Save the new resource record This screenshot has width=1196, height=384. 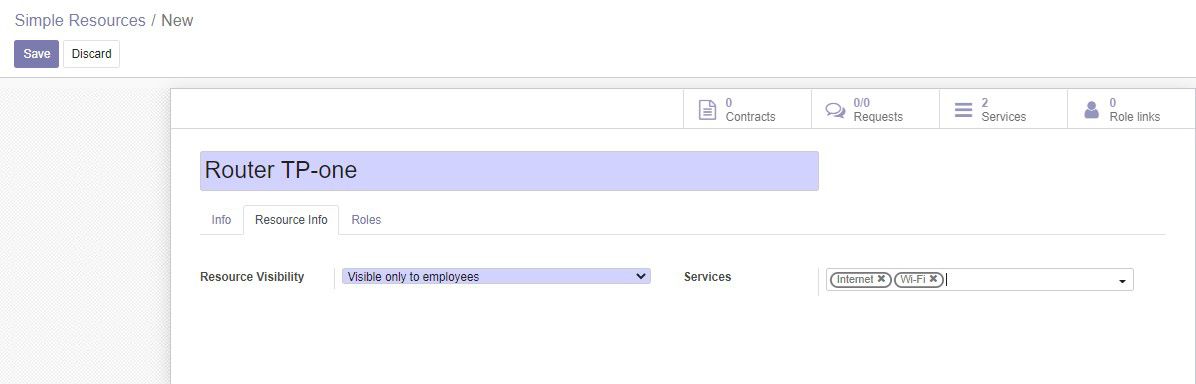[37, 54]
